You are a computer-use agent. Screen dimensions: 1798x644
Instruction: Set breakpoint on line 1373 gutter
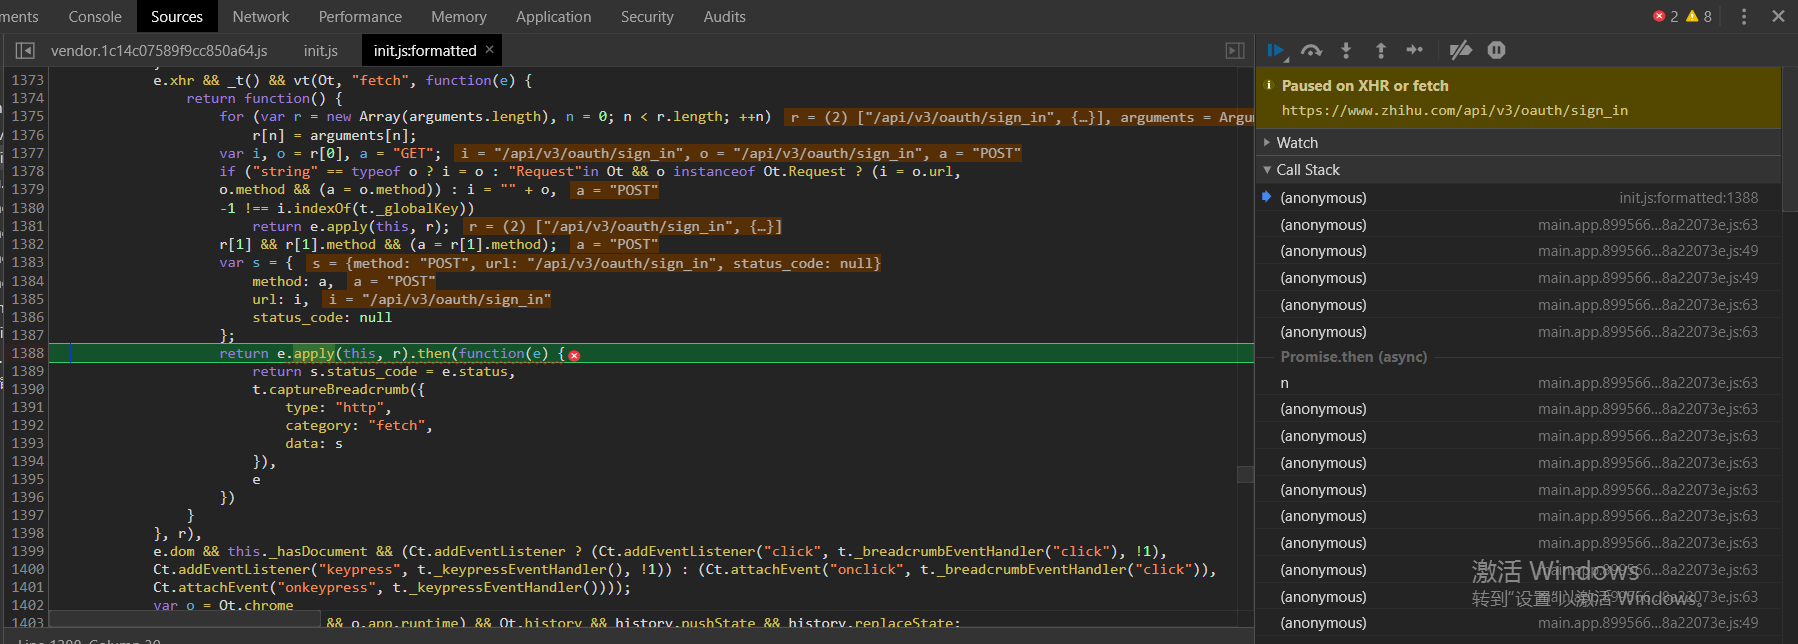coord(27,80)
